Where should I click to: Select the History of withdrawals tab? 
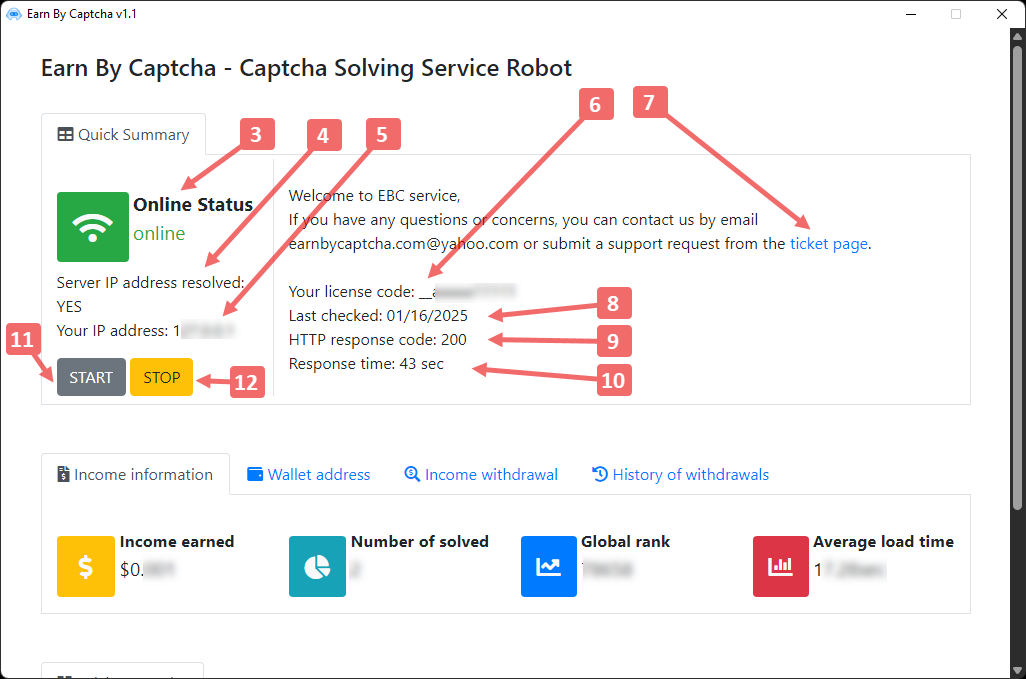(x=681, y=474)
